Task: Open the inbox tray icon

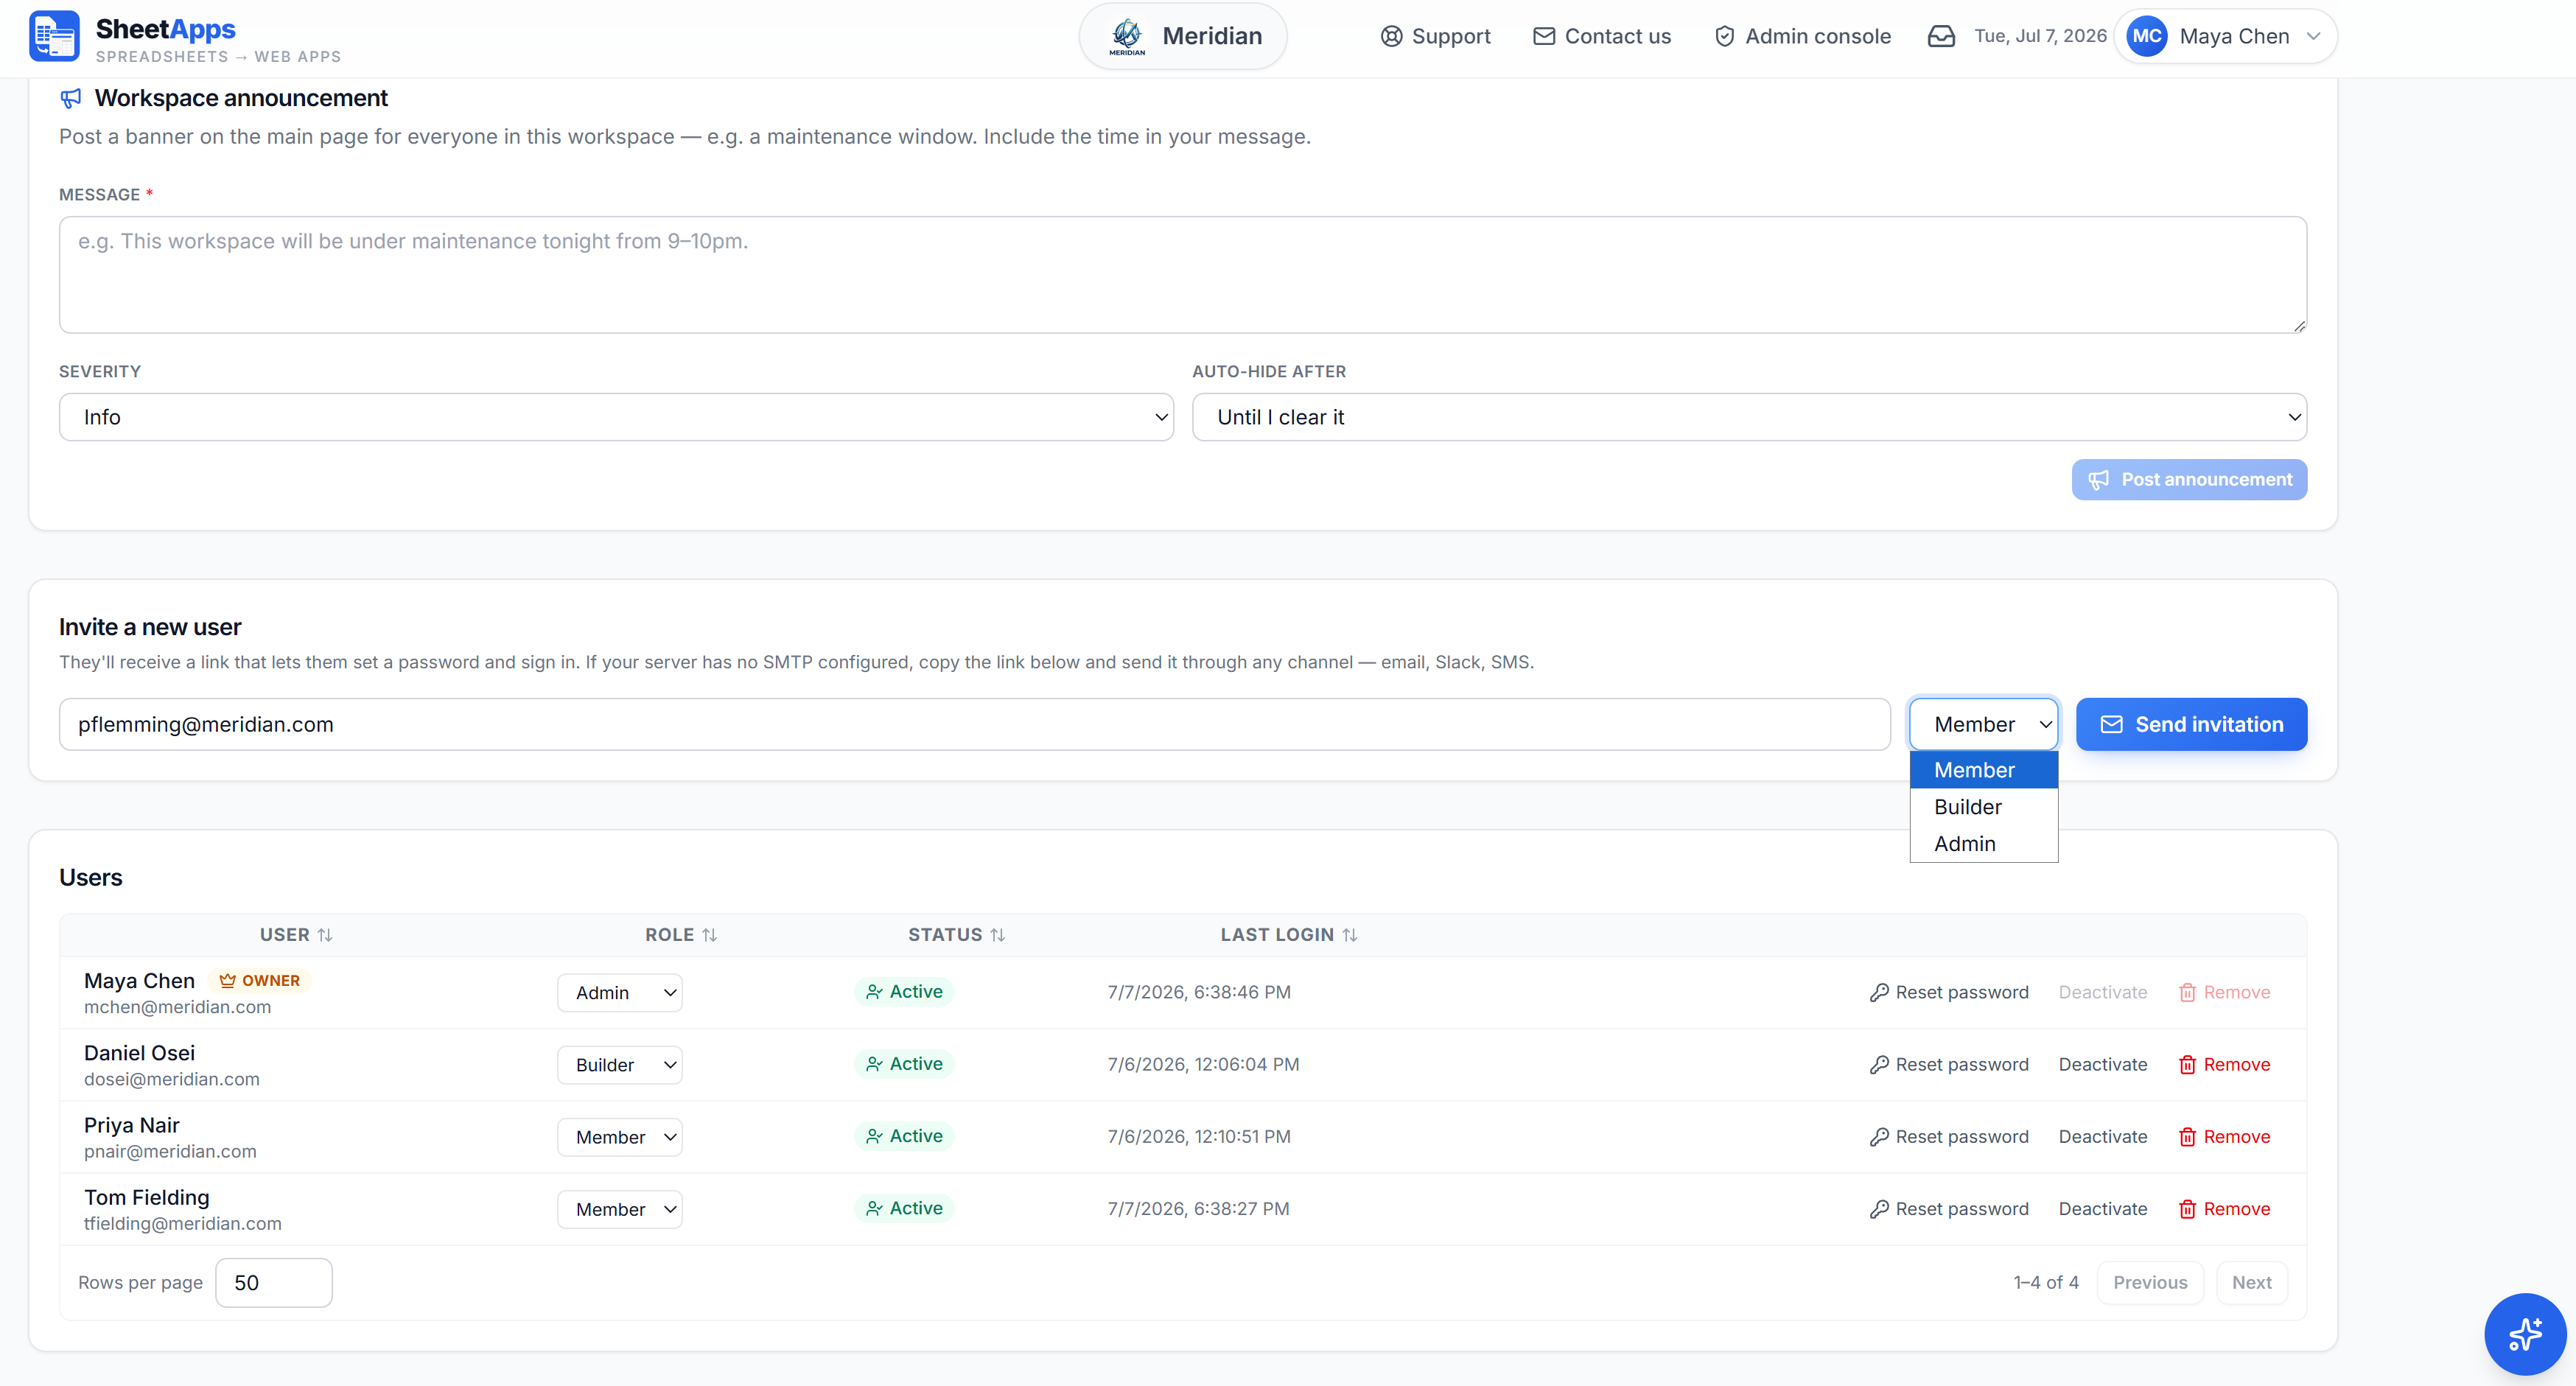Action: click(x=1941, y=36)
